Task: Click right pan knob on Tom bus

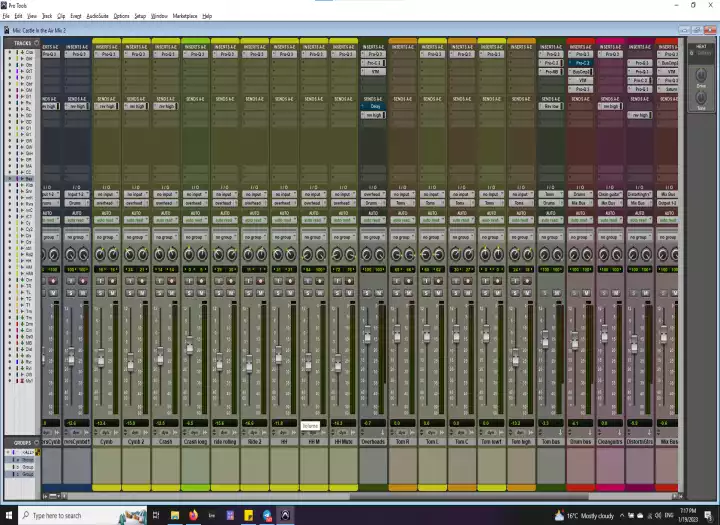Action: pos(557,254)
